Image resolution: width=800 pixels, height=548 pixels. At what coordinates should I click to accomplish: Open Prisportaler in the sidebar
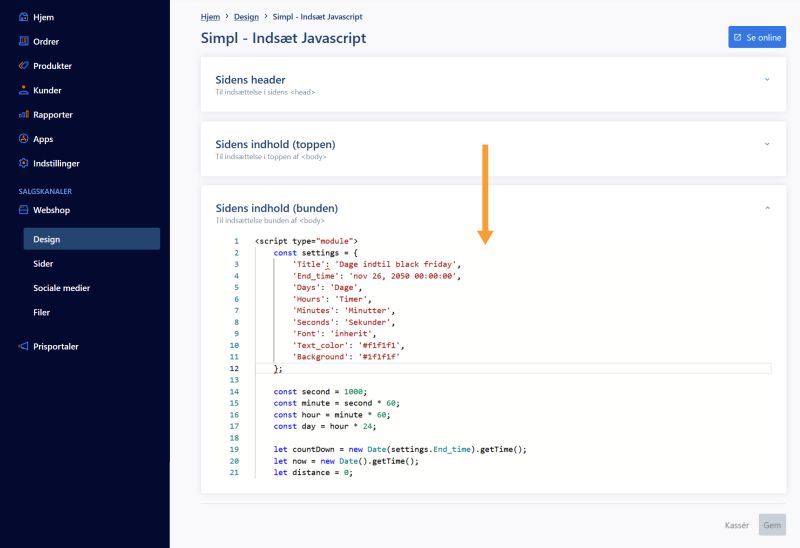(56, 346)
